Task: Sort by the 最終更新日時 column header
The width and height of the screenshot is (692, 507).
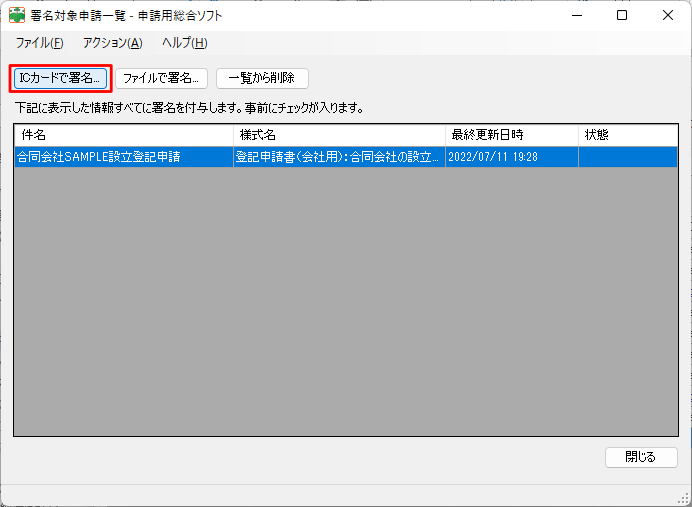Action: point(511,134)
